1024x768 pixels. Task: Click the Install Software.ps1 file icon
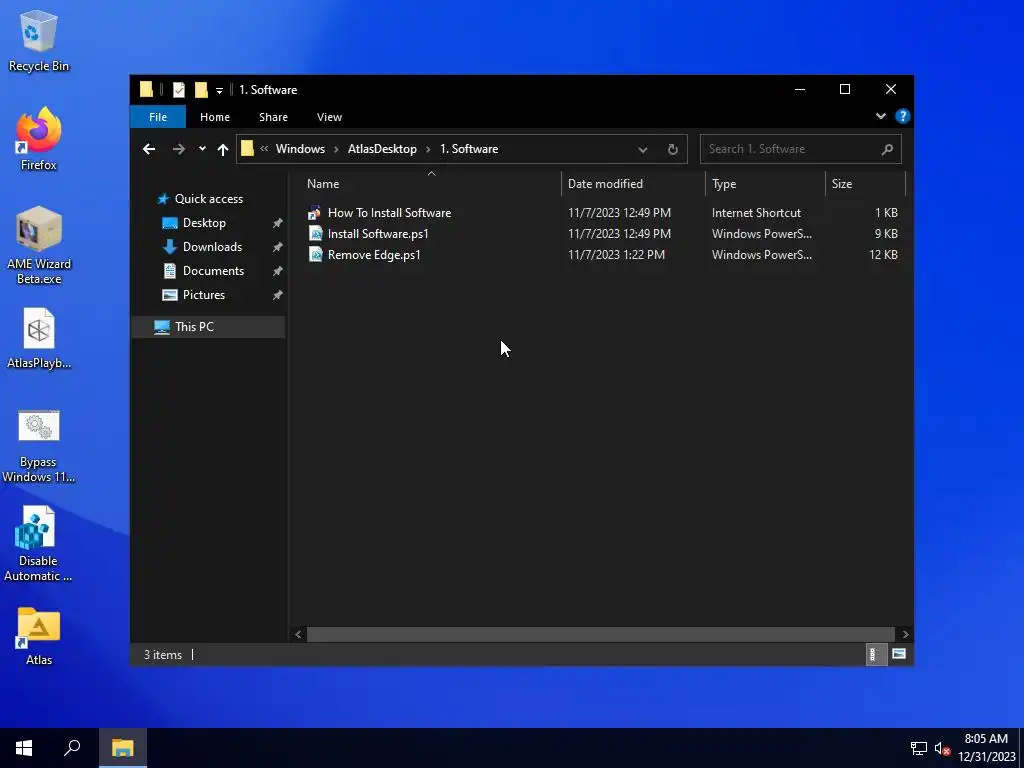click(x=315, y=234)
